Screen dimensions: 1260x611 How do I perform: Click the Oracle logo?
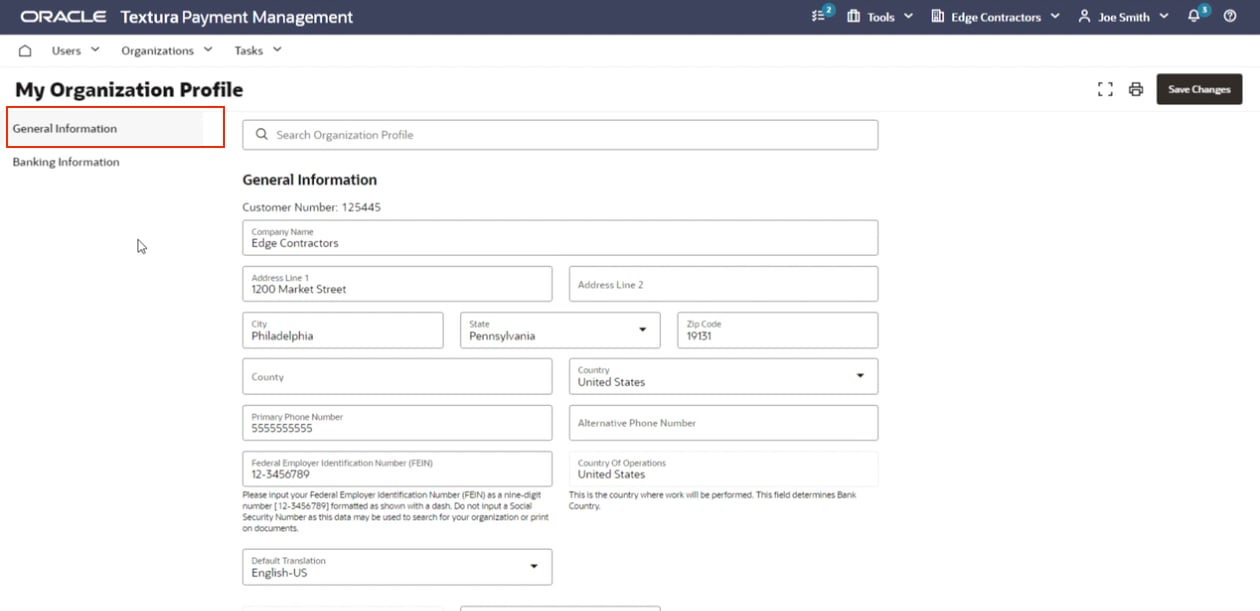tap(64, 17)
